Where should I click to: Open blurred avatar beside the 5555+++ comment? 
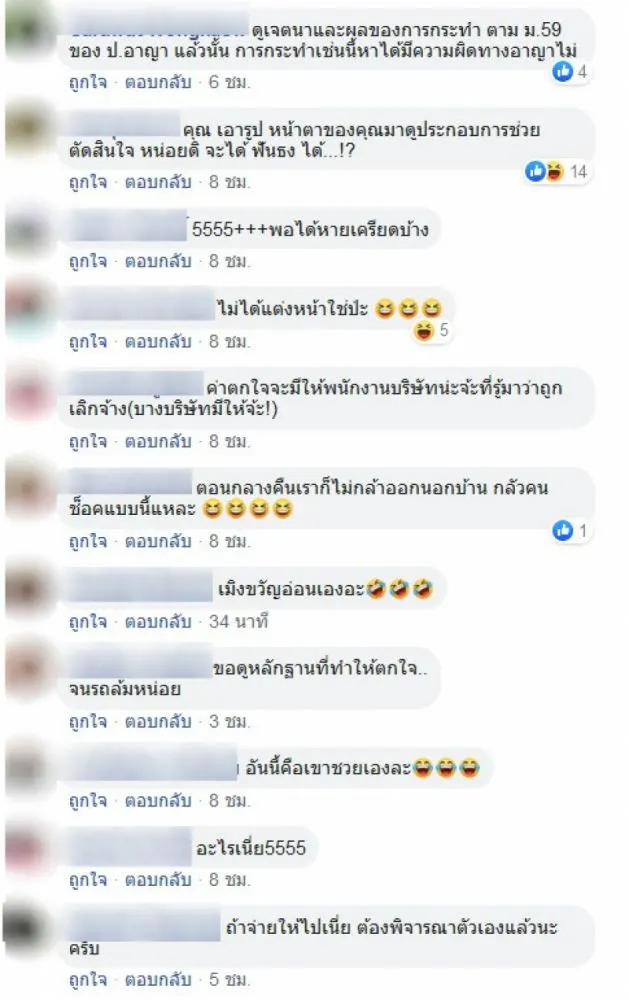[x=27, y=230]
